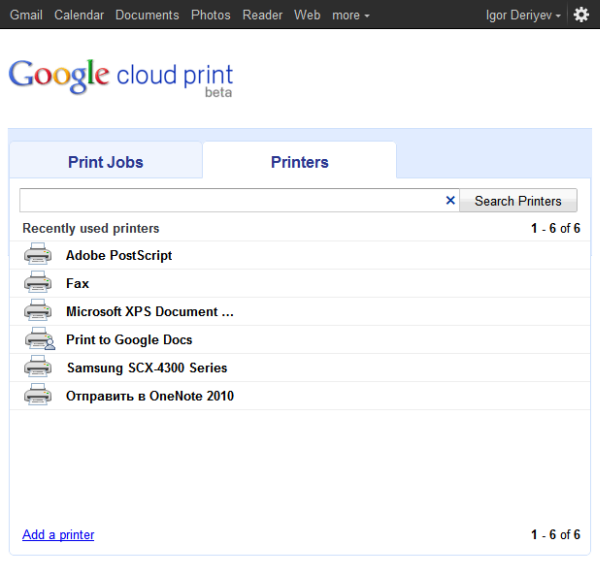Click the OneNote 2010 printer icon
The image size is (600, 572).
pyautogui.click(x=38, y=395)
